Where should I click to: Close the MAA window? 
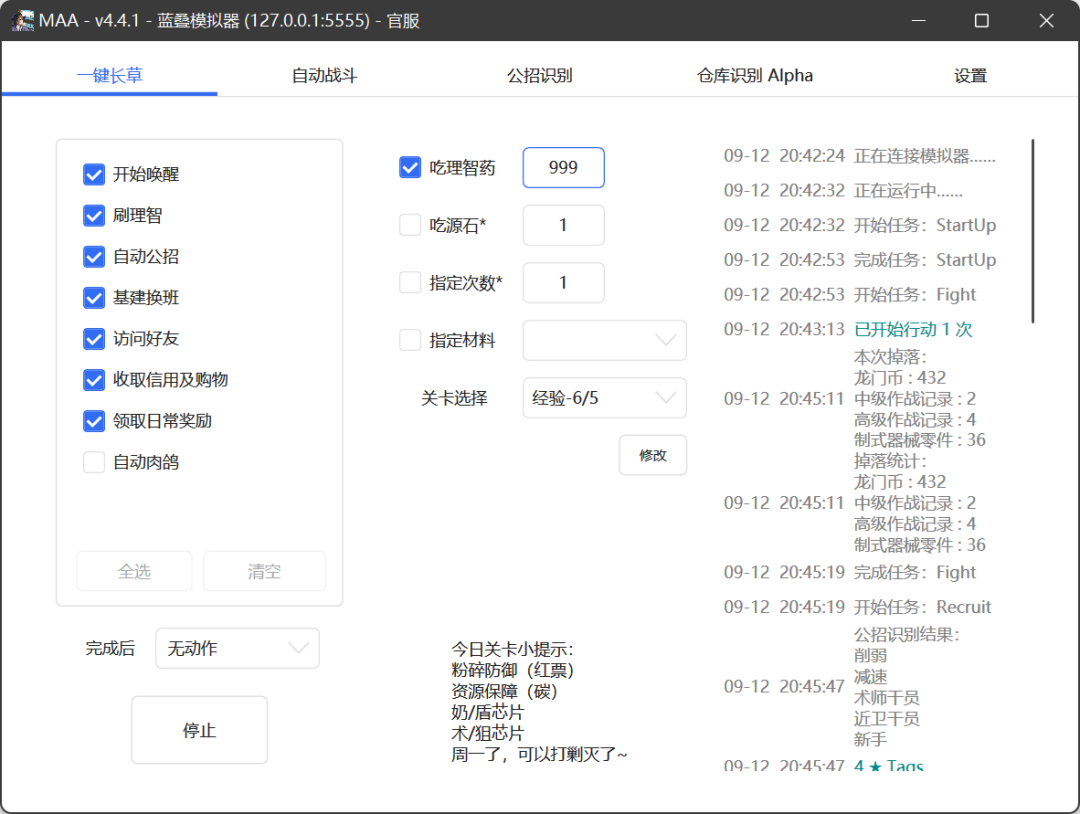pos(1046,21)
